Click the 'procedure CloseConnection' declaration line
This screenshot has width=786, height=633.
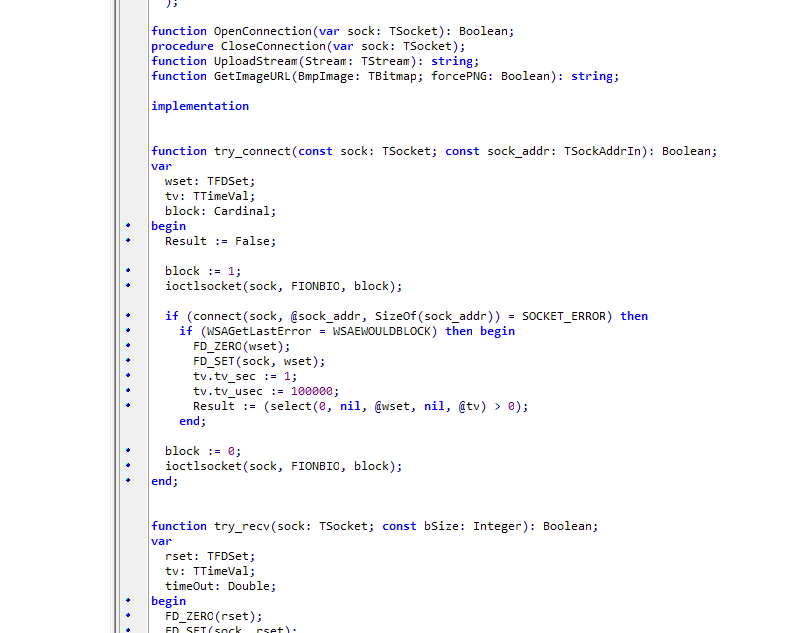tap(308, 46)
